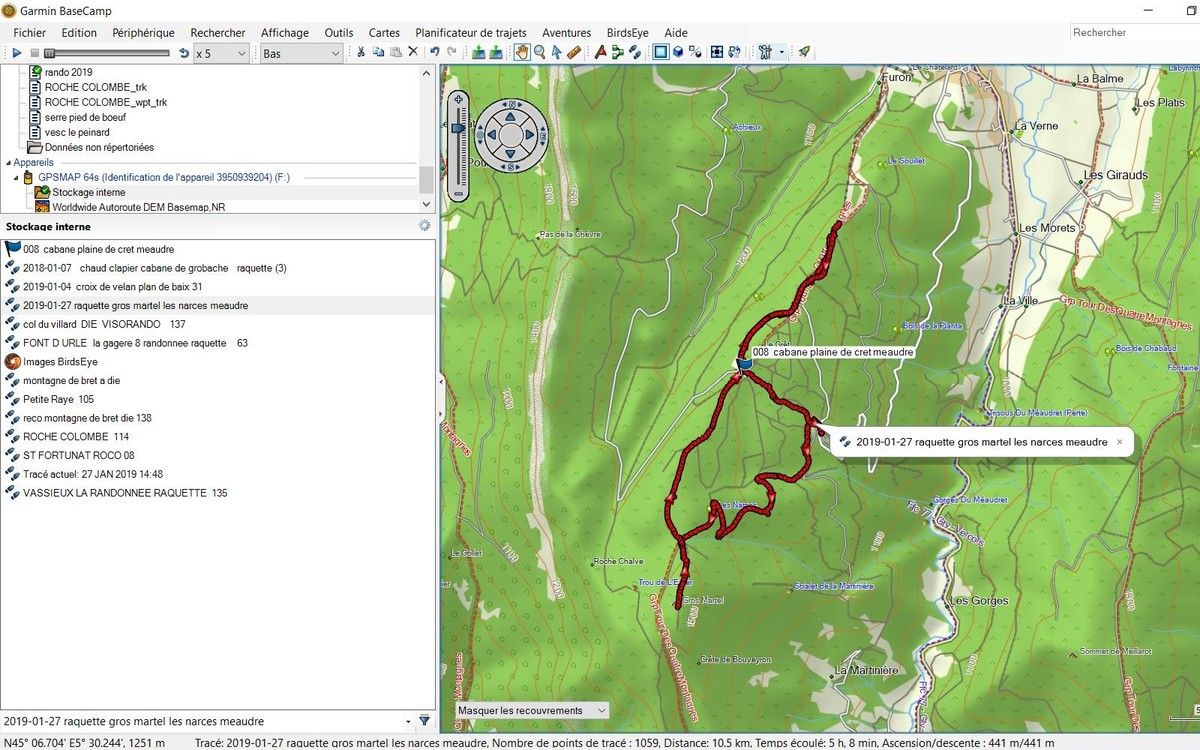This screenshot has width=1200, height=750.
Task: Click the green Garmin Adventures icon
Action: point(804,52)
